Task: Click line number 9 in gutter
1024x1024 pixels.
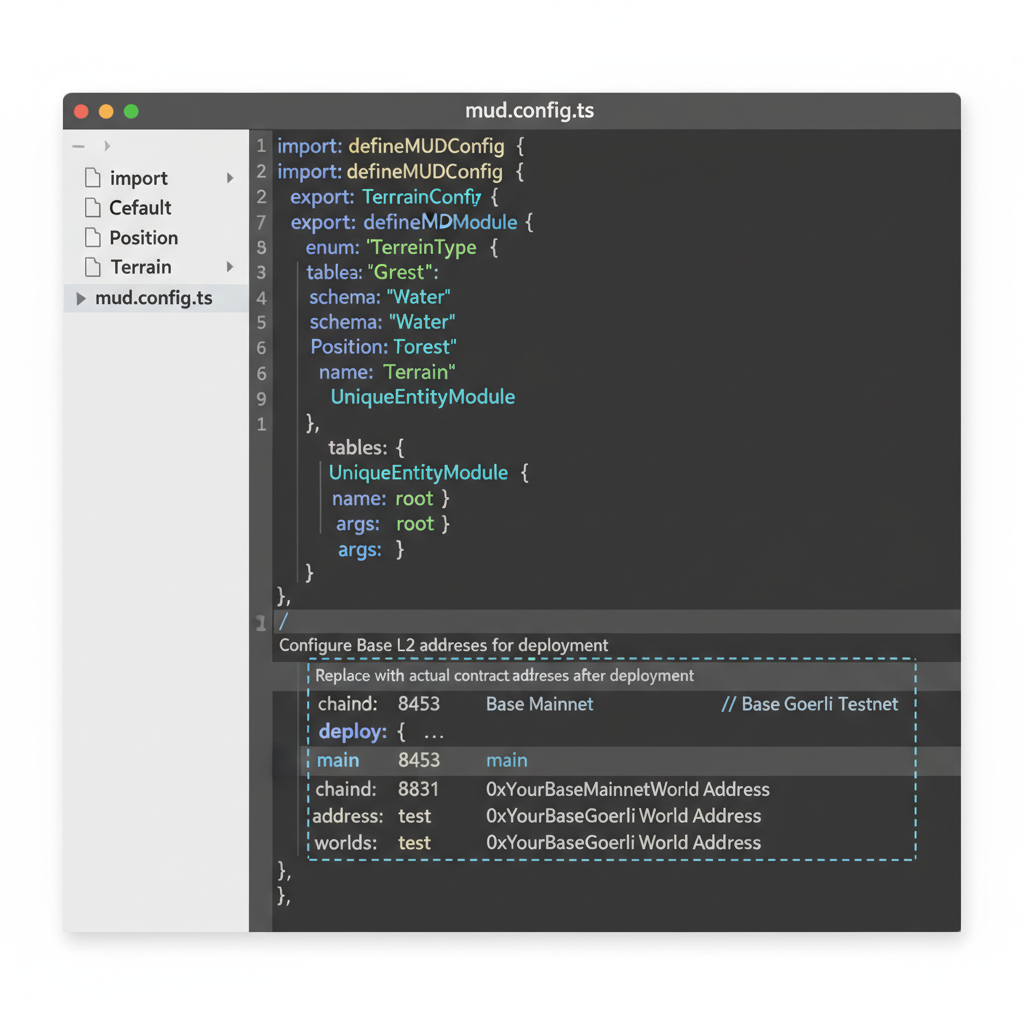Action: click(261, 399)
